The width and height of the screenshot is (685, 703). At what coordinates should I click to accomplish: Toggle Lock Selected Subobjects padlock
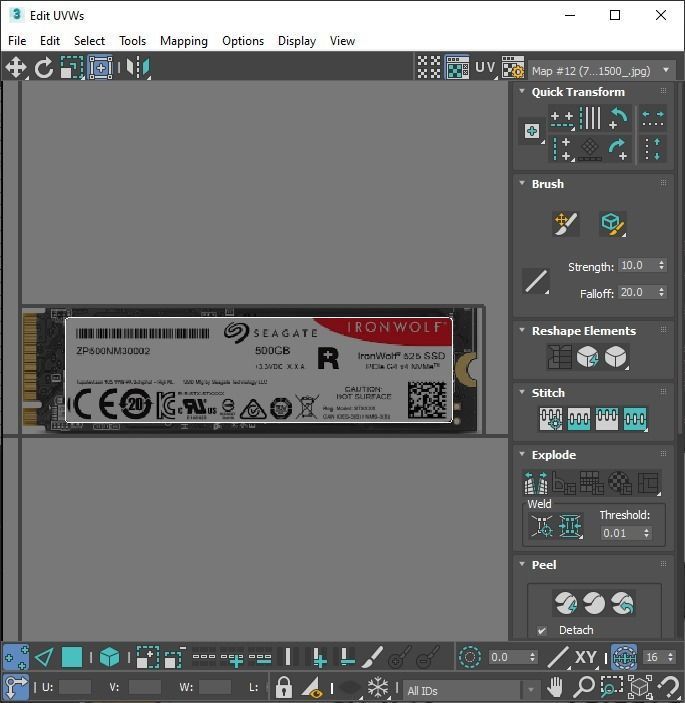(x=284, y=686)
